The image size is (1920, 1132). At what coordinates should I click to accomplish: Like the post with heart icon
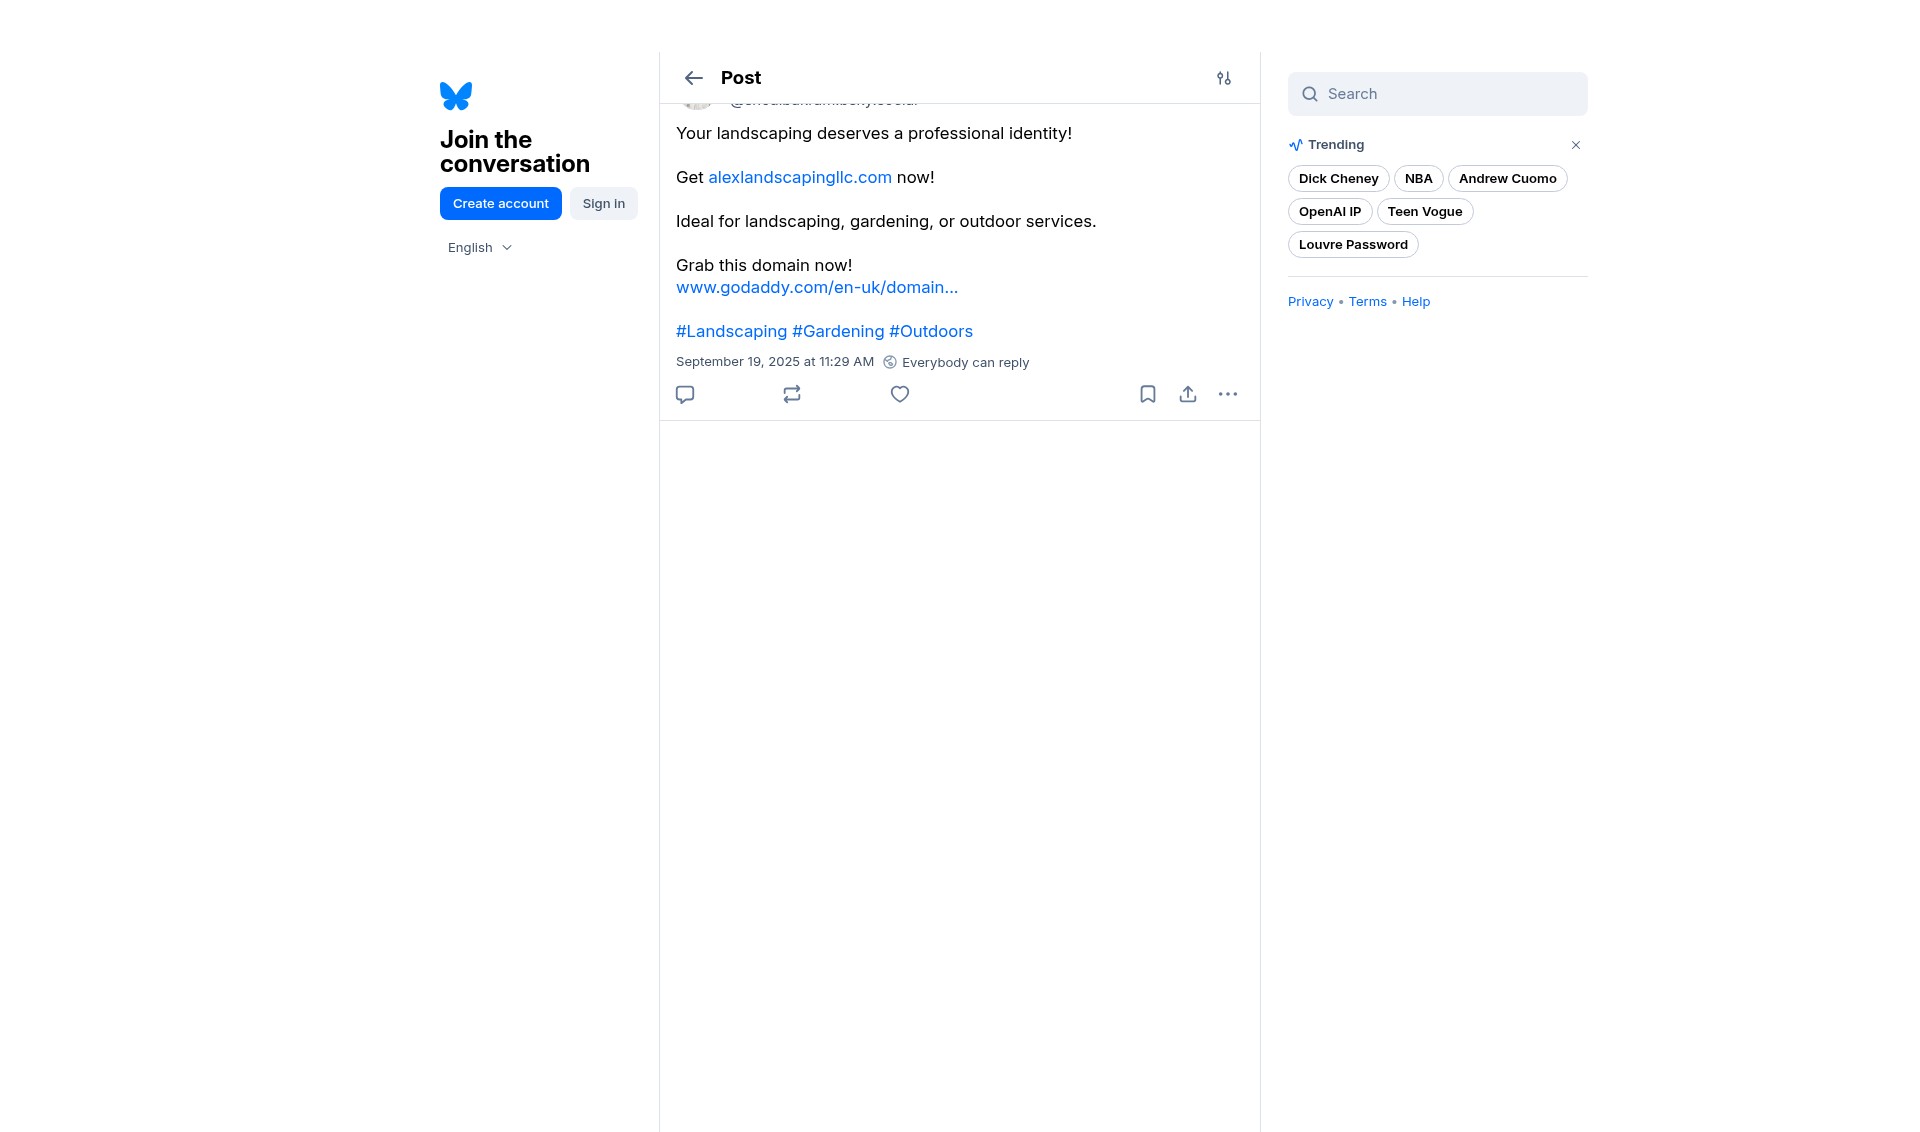point(900,394)
